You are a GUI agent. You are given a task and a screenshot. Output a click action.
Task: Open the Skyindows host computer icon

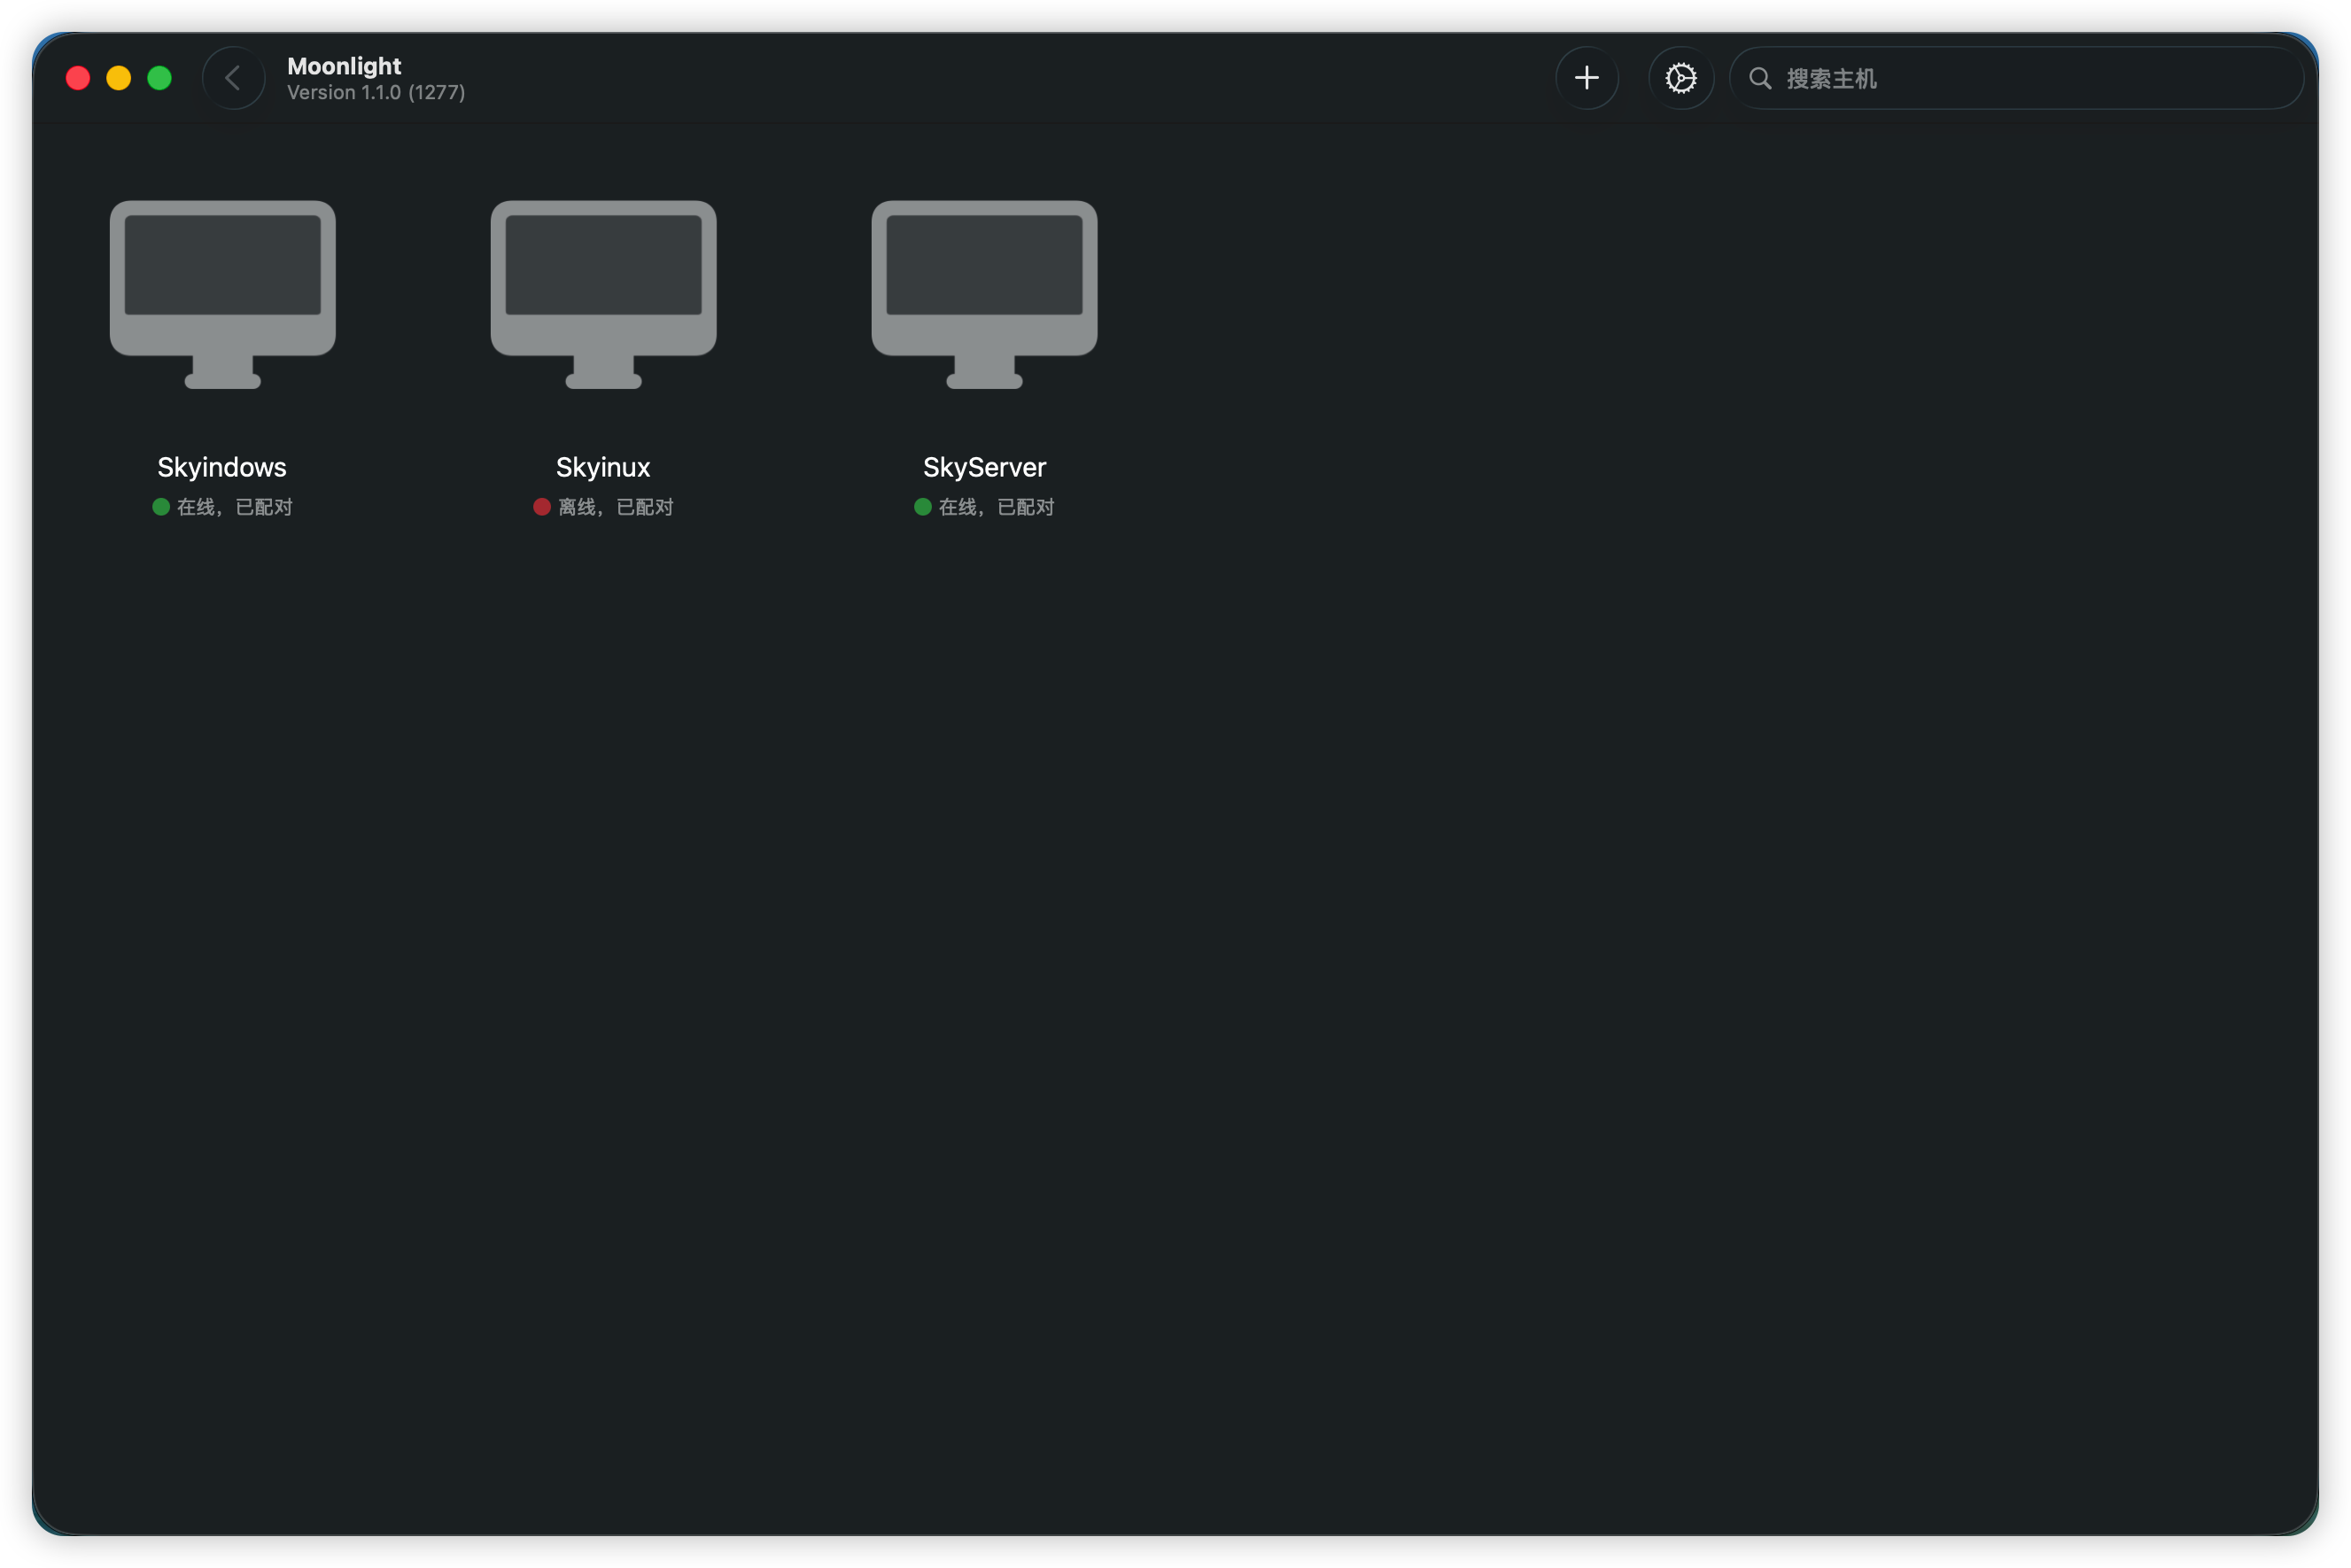[x=222, y=294]
